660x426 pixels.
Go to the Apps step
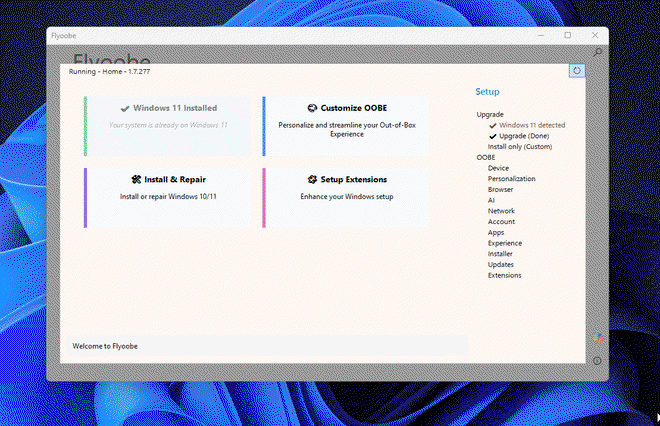tap(496, 232)
